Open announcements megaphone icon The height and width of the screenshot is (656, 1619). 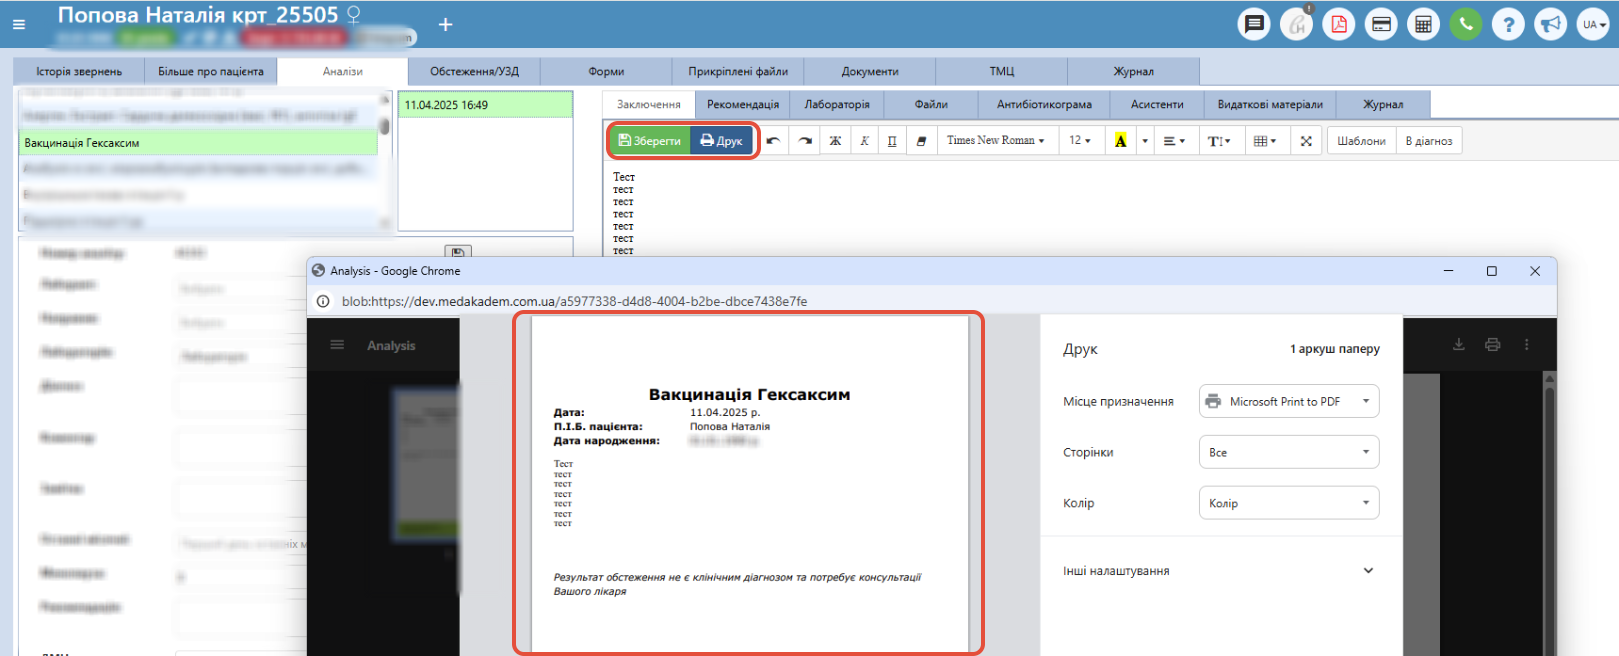point(1551,24)
